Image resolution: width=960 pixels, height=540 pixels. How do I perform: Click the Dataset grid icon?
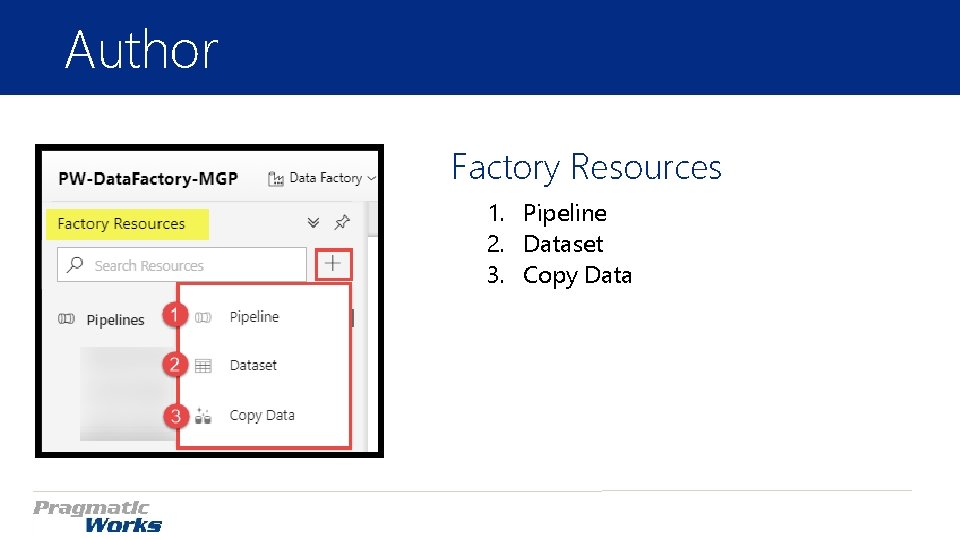coord(203,366)
